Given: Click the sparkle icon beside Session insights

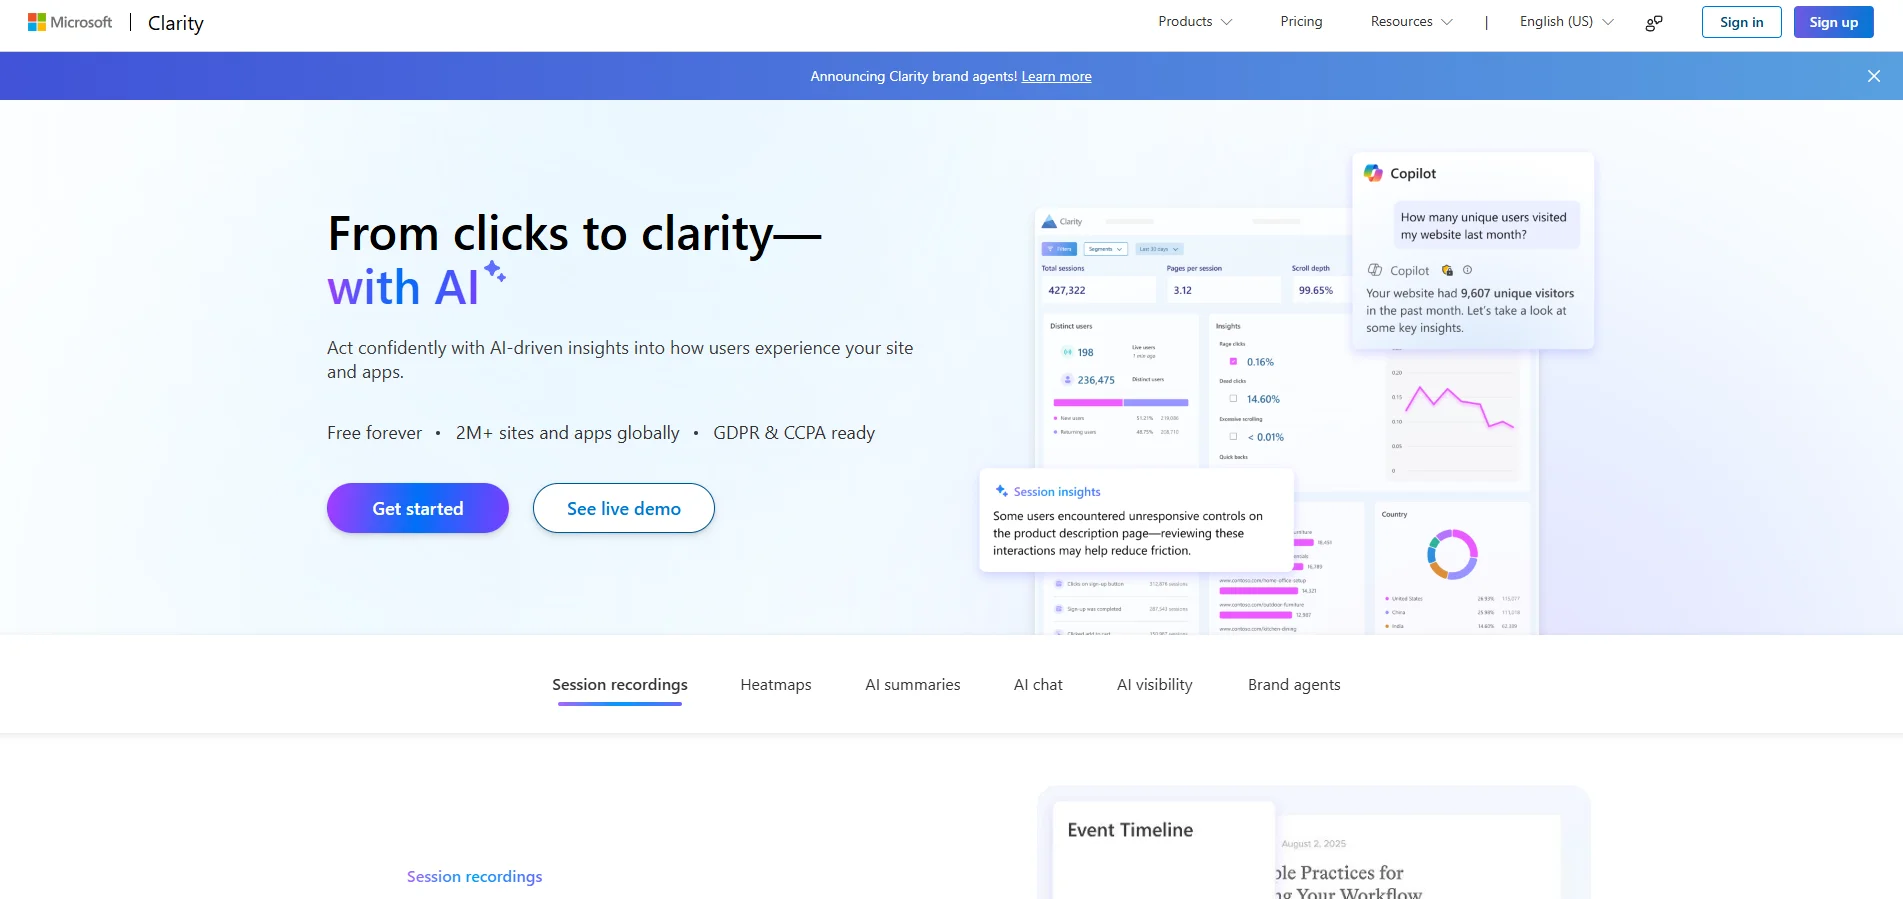Looking at the screenshot, I should pos(1001,491).
